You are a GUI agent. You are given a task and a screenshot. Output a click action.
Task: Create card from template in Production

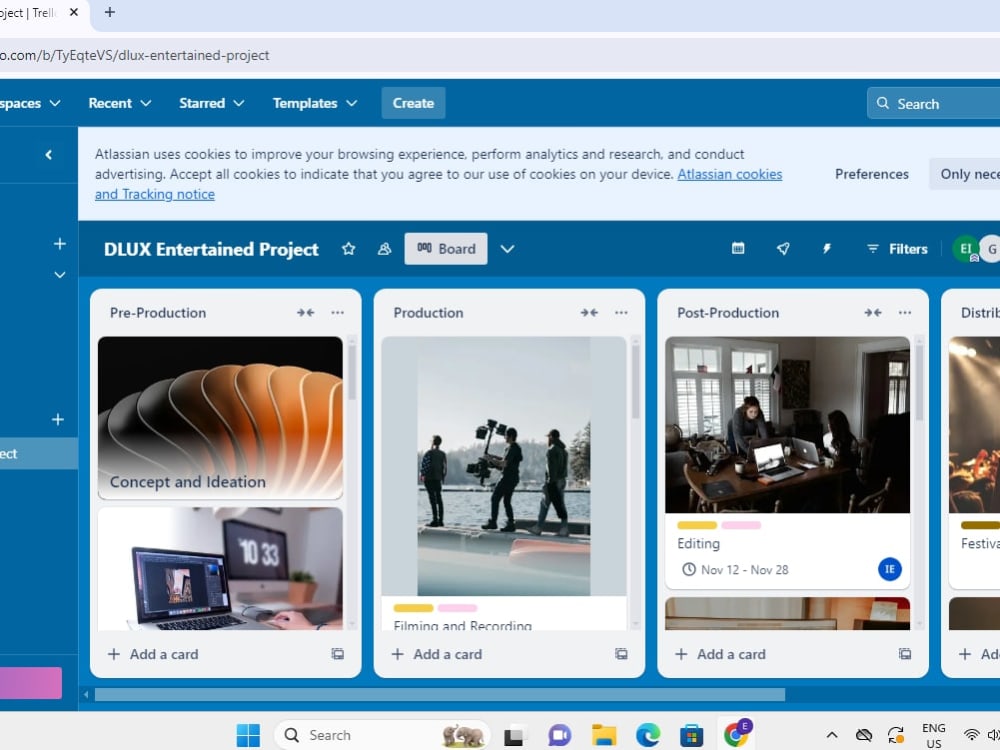621,654
